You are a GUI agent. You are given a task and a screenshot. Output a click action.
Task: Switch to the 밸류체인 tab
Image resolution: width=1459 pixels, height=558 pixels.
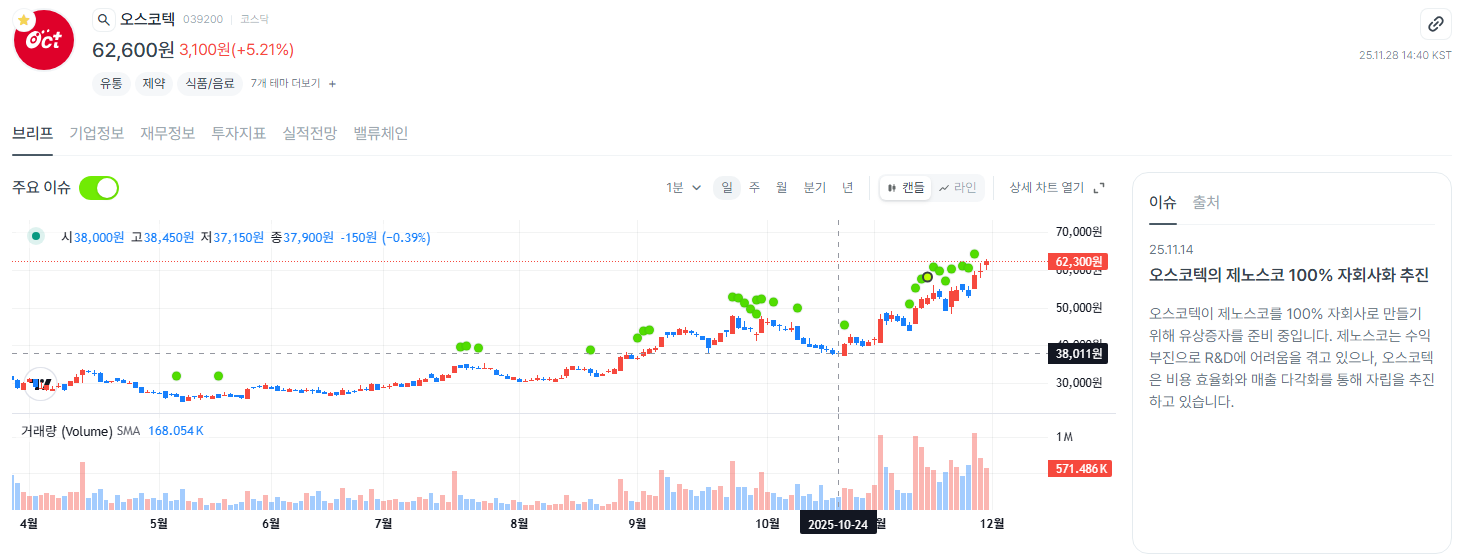(x=381, y=133)
